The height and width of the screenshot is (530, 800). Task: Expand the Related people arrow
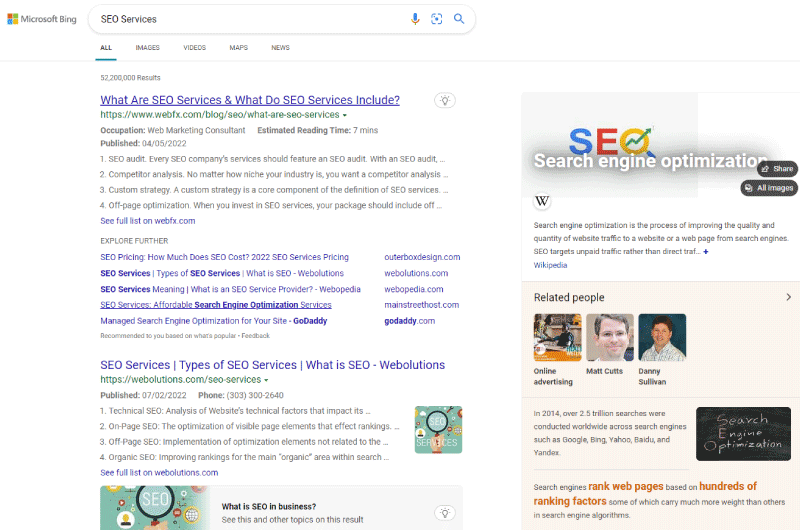pyautogui.click(x=788, y=297)
